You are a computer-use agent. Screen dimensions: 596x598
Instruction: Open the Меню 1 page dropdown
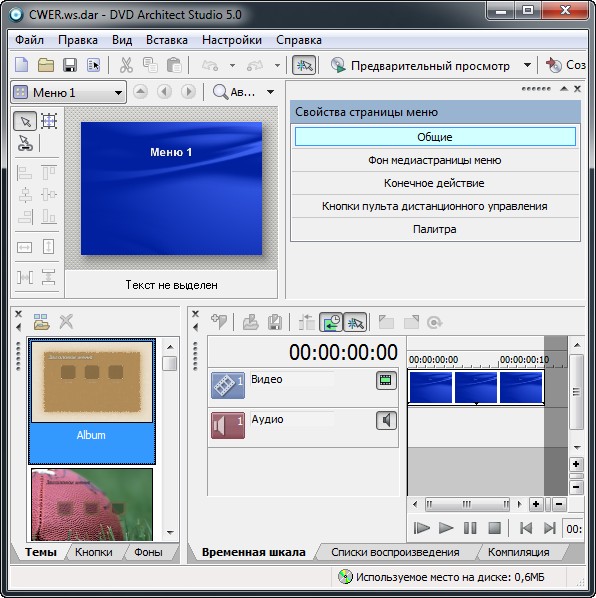click(x=69, y=92)
